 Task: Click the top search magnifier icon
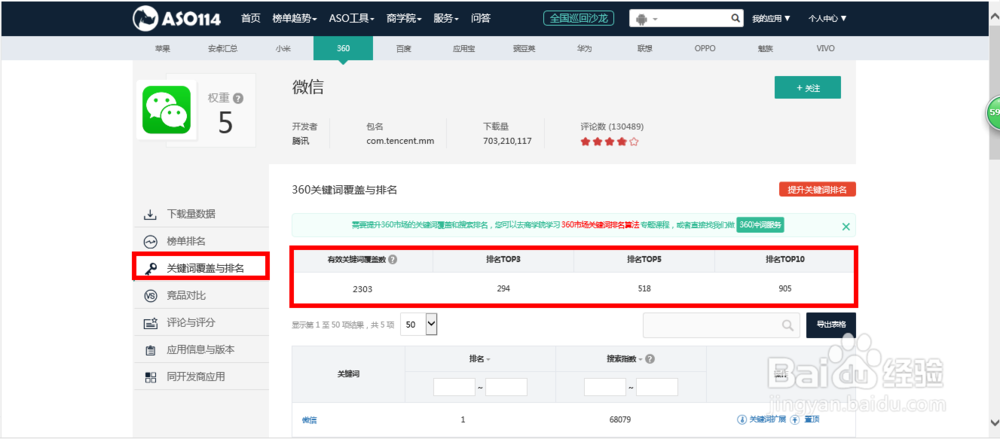point(735,19)
